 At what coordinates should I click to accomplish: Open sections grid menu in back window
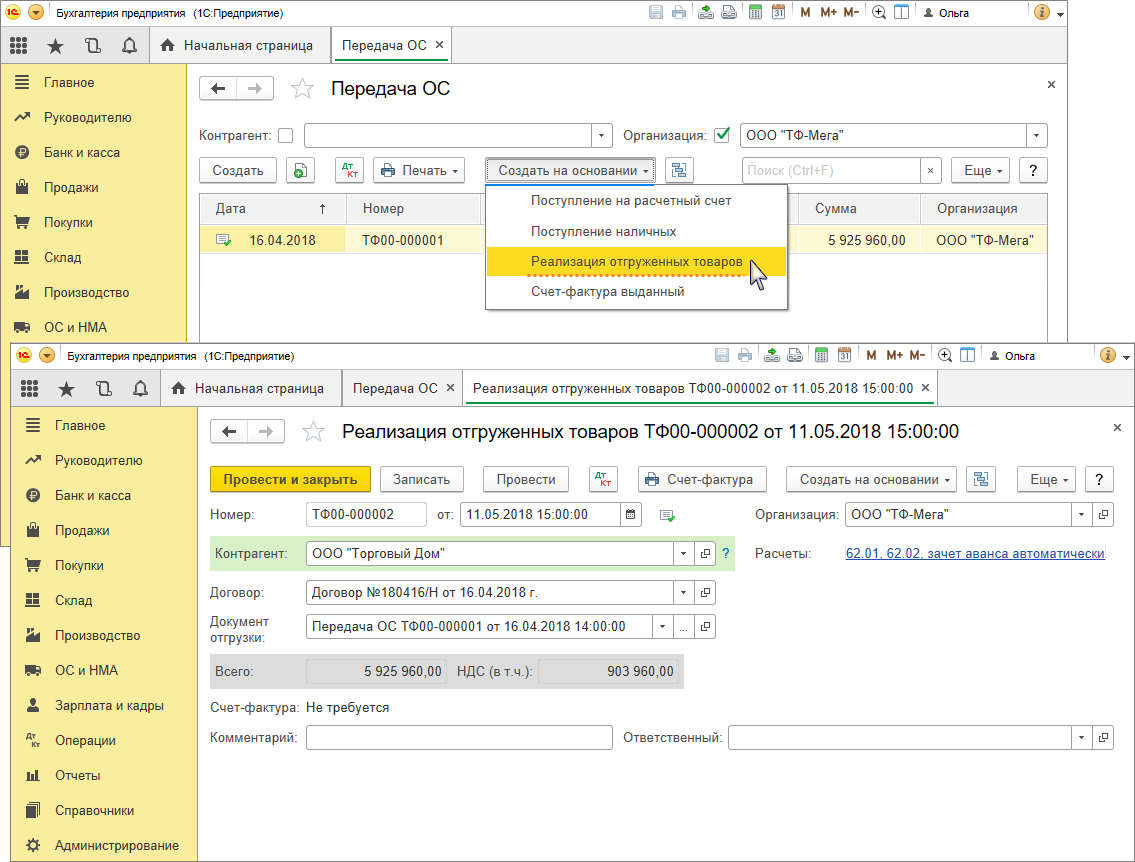coord(19,46)
